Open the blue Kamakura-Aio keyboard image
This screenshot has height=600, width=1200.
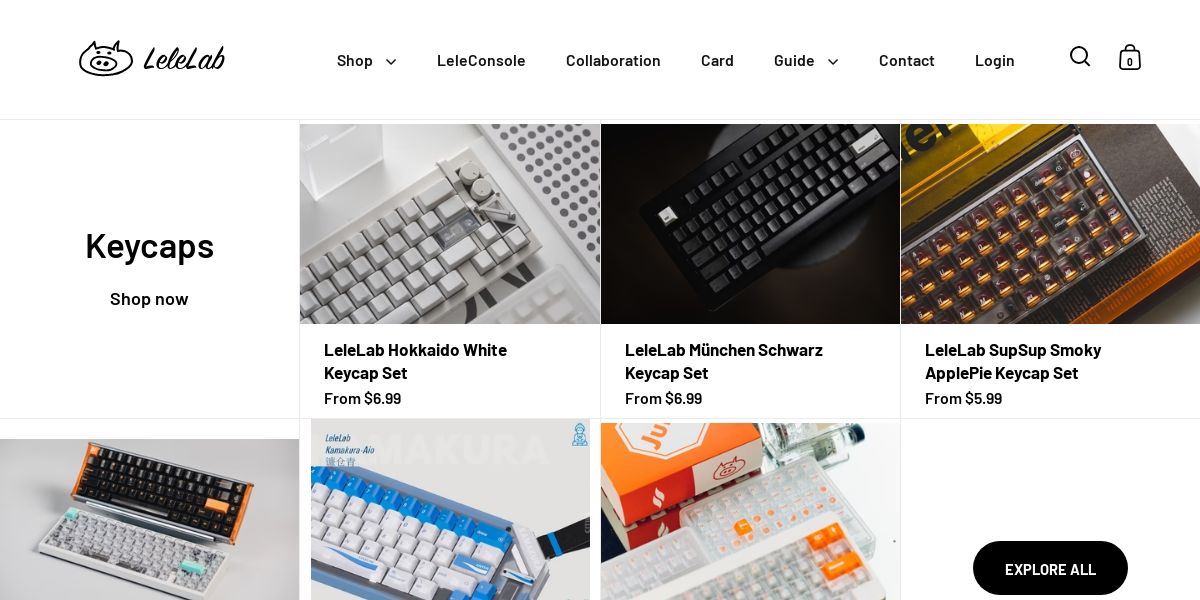[x=450, y=510]
